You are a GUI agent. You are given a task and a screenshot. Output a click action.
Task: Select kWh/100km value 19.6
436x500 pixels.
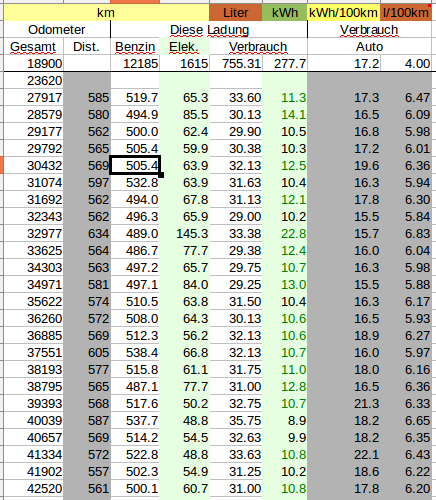coord(344,166)
